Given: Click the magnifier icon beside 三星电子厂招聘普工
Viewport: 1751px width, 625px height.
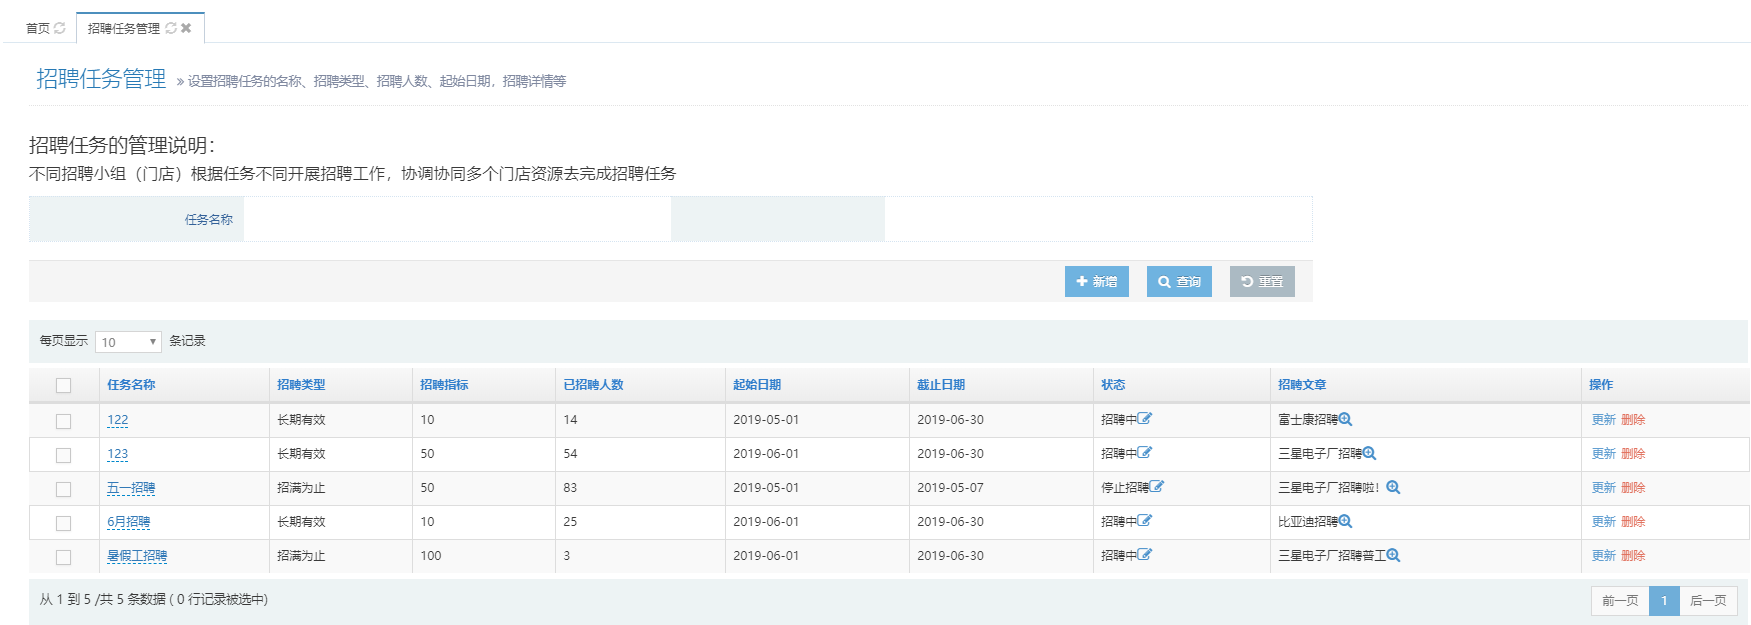Looking at the screenshot, I should (x=1394, y=556).
